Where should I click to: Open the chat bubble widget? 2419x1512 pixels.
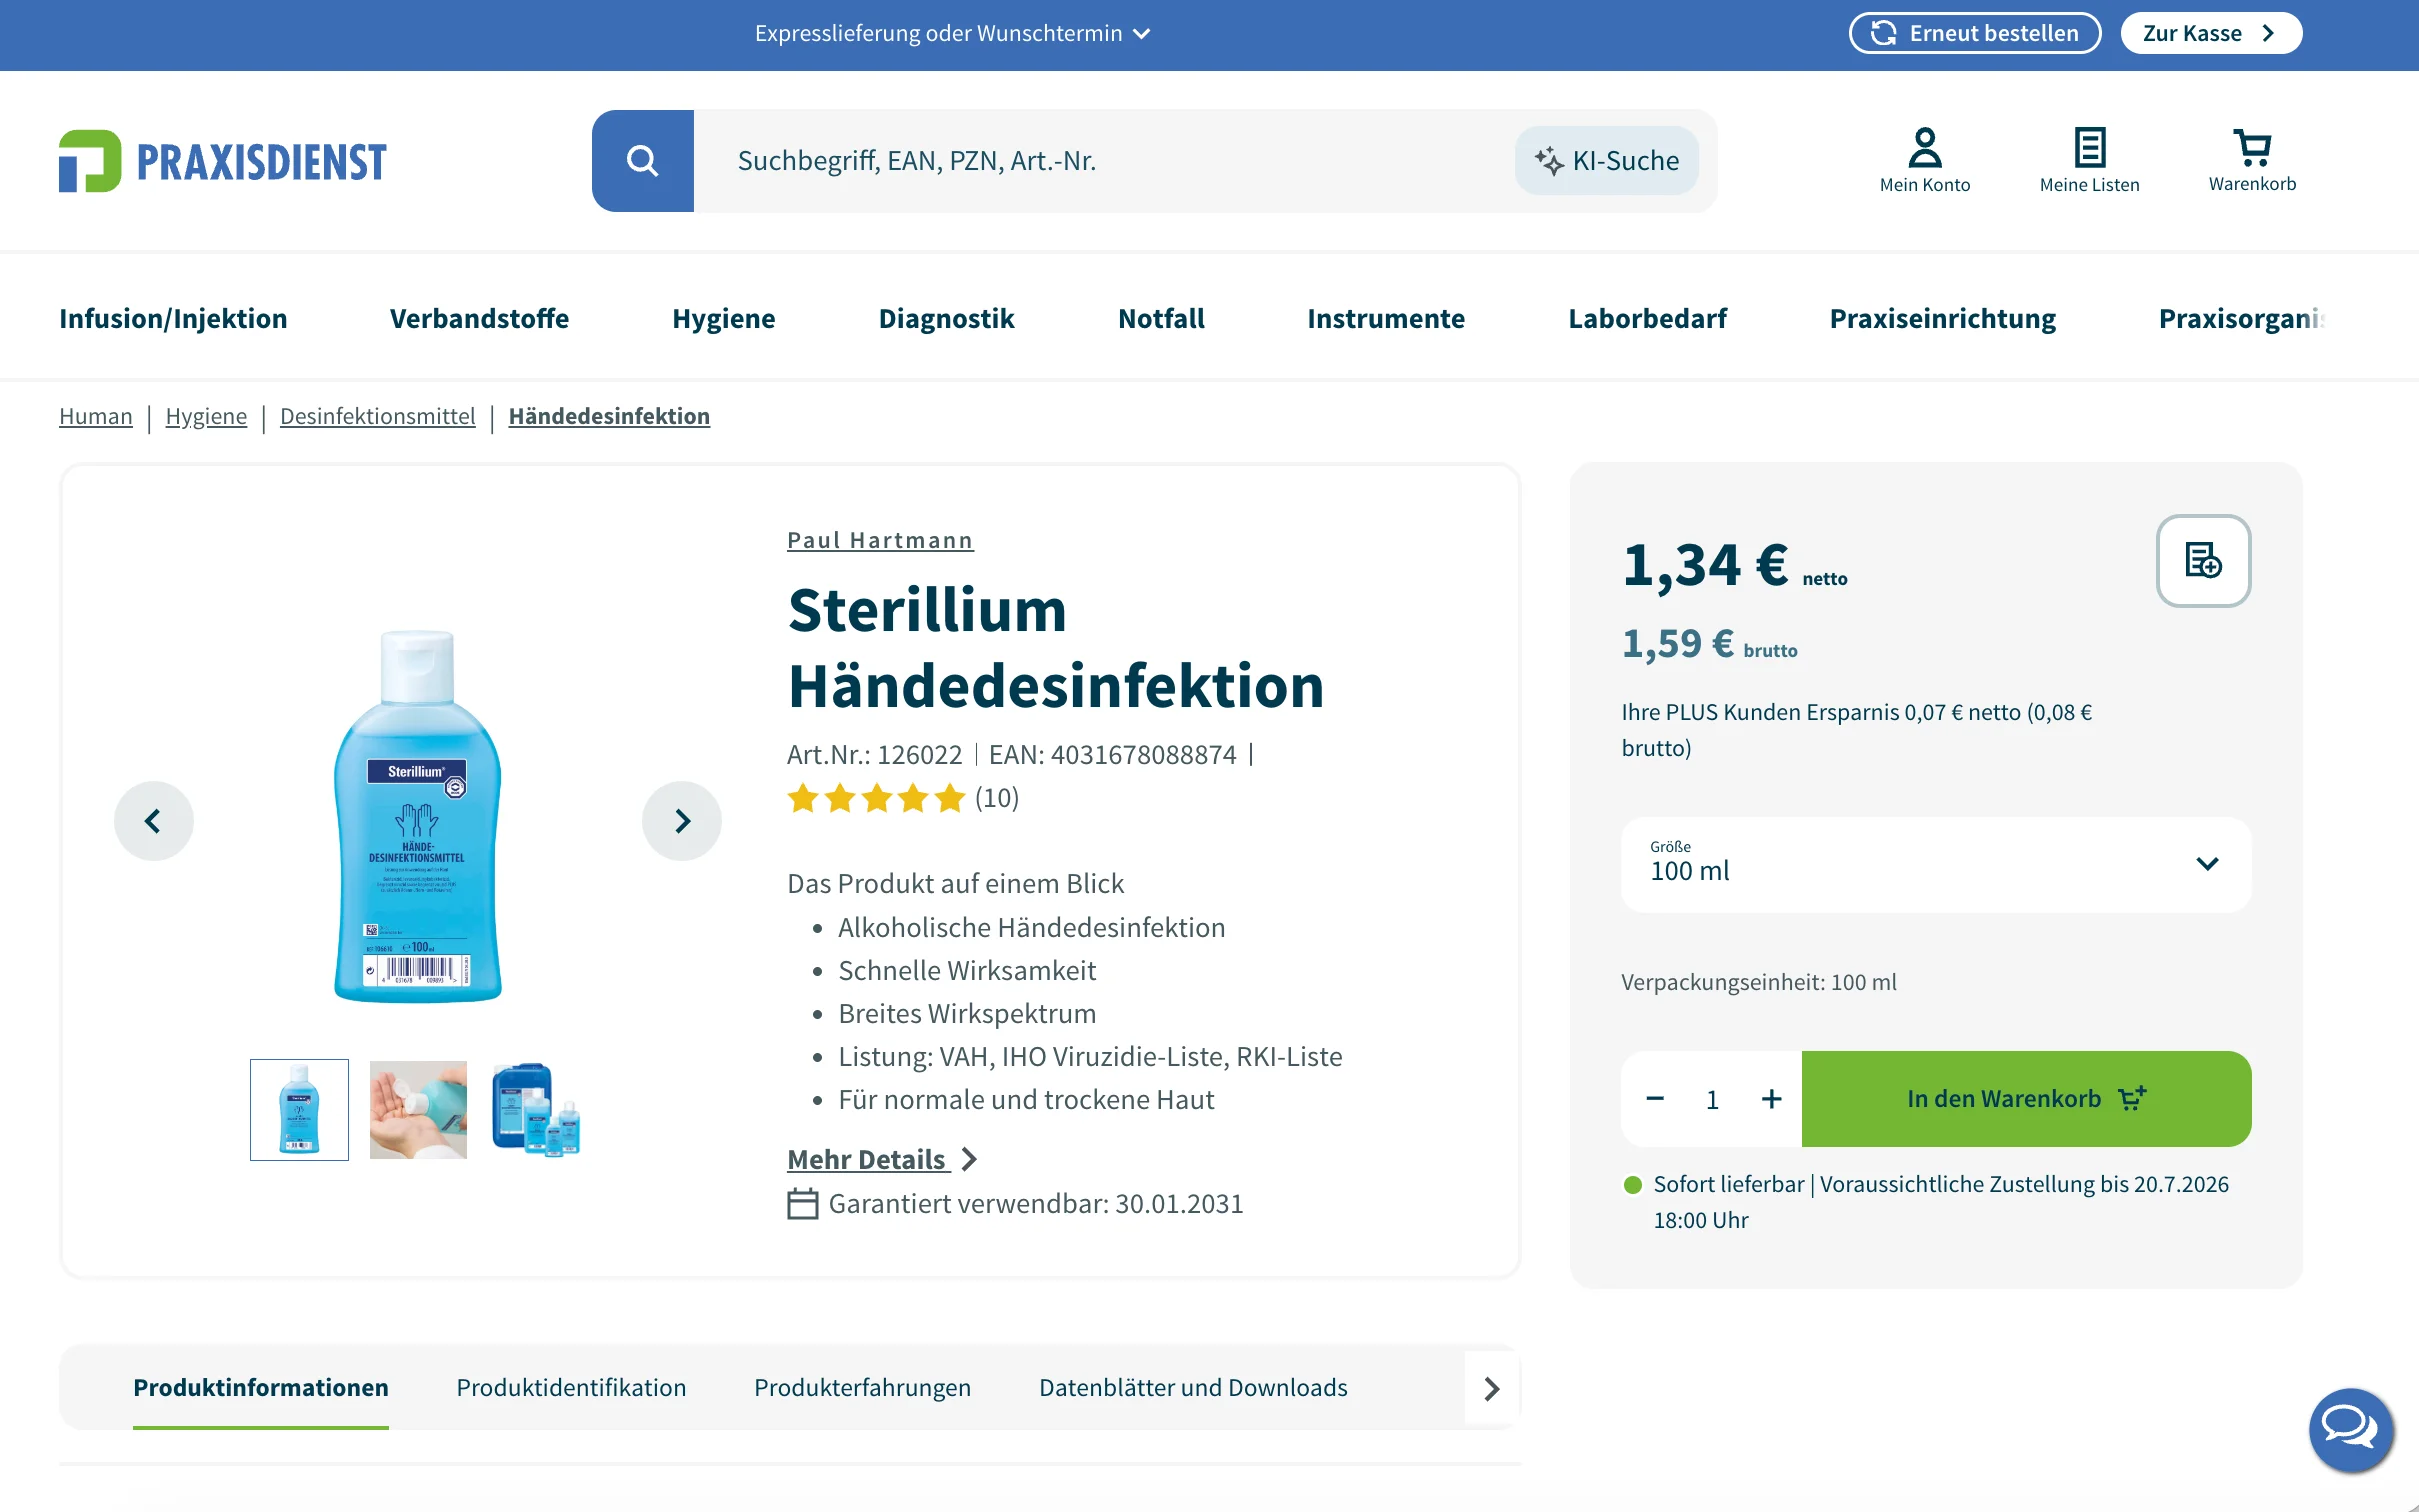coord(2350,1429)
